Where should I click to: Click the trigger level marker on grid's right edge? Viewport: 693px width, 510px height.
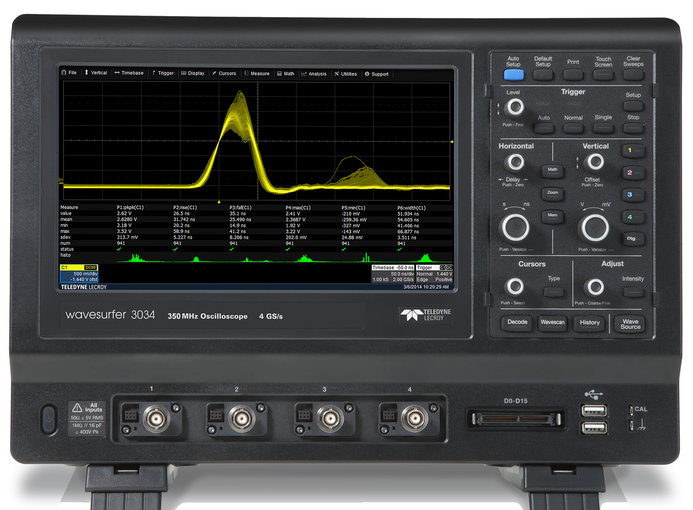(x=451, y=141)
